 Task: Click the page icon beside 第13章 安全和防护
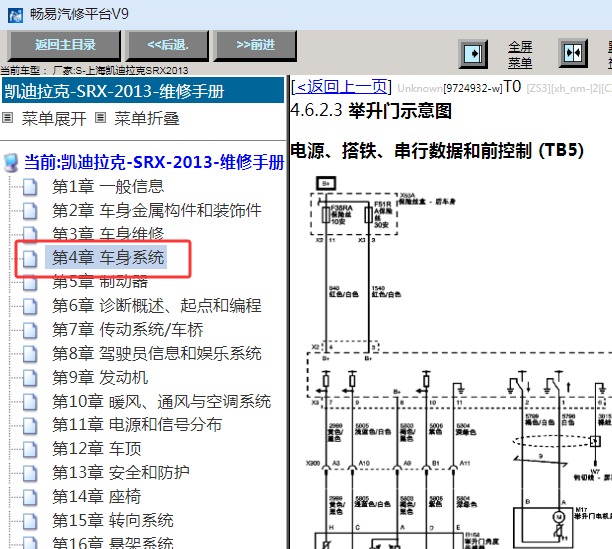point(30,473)
